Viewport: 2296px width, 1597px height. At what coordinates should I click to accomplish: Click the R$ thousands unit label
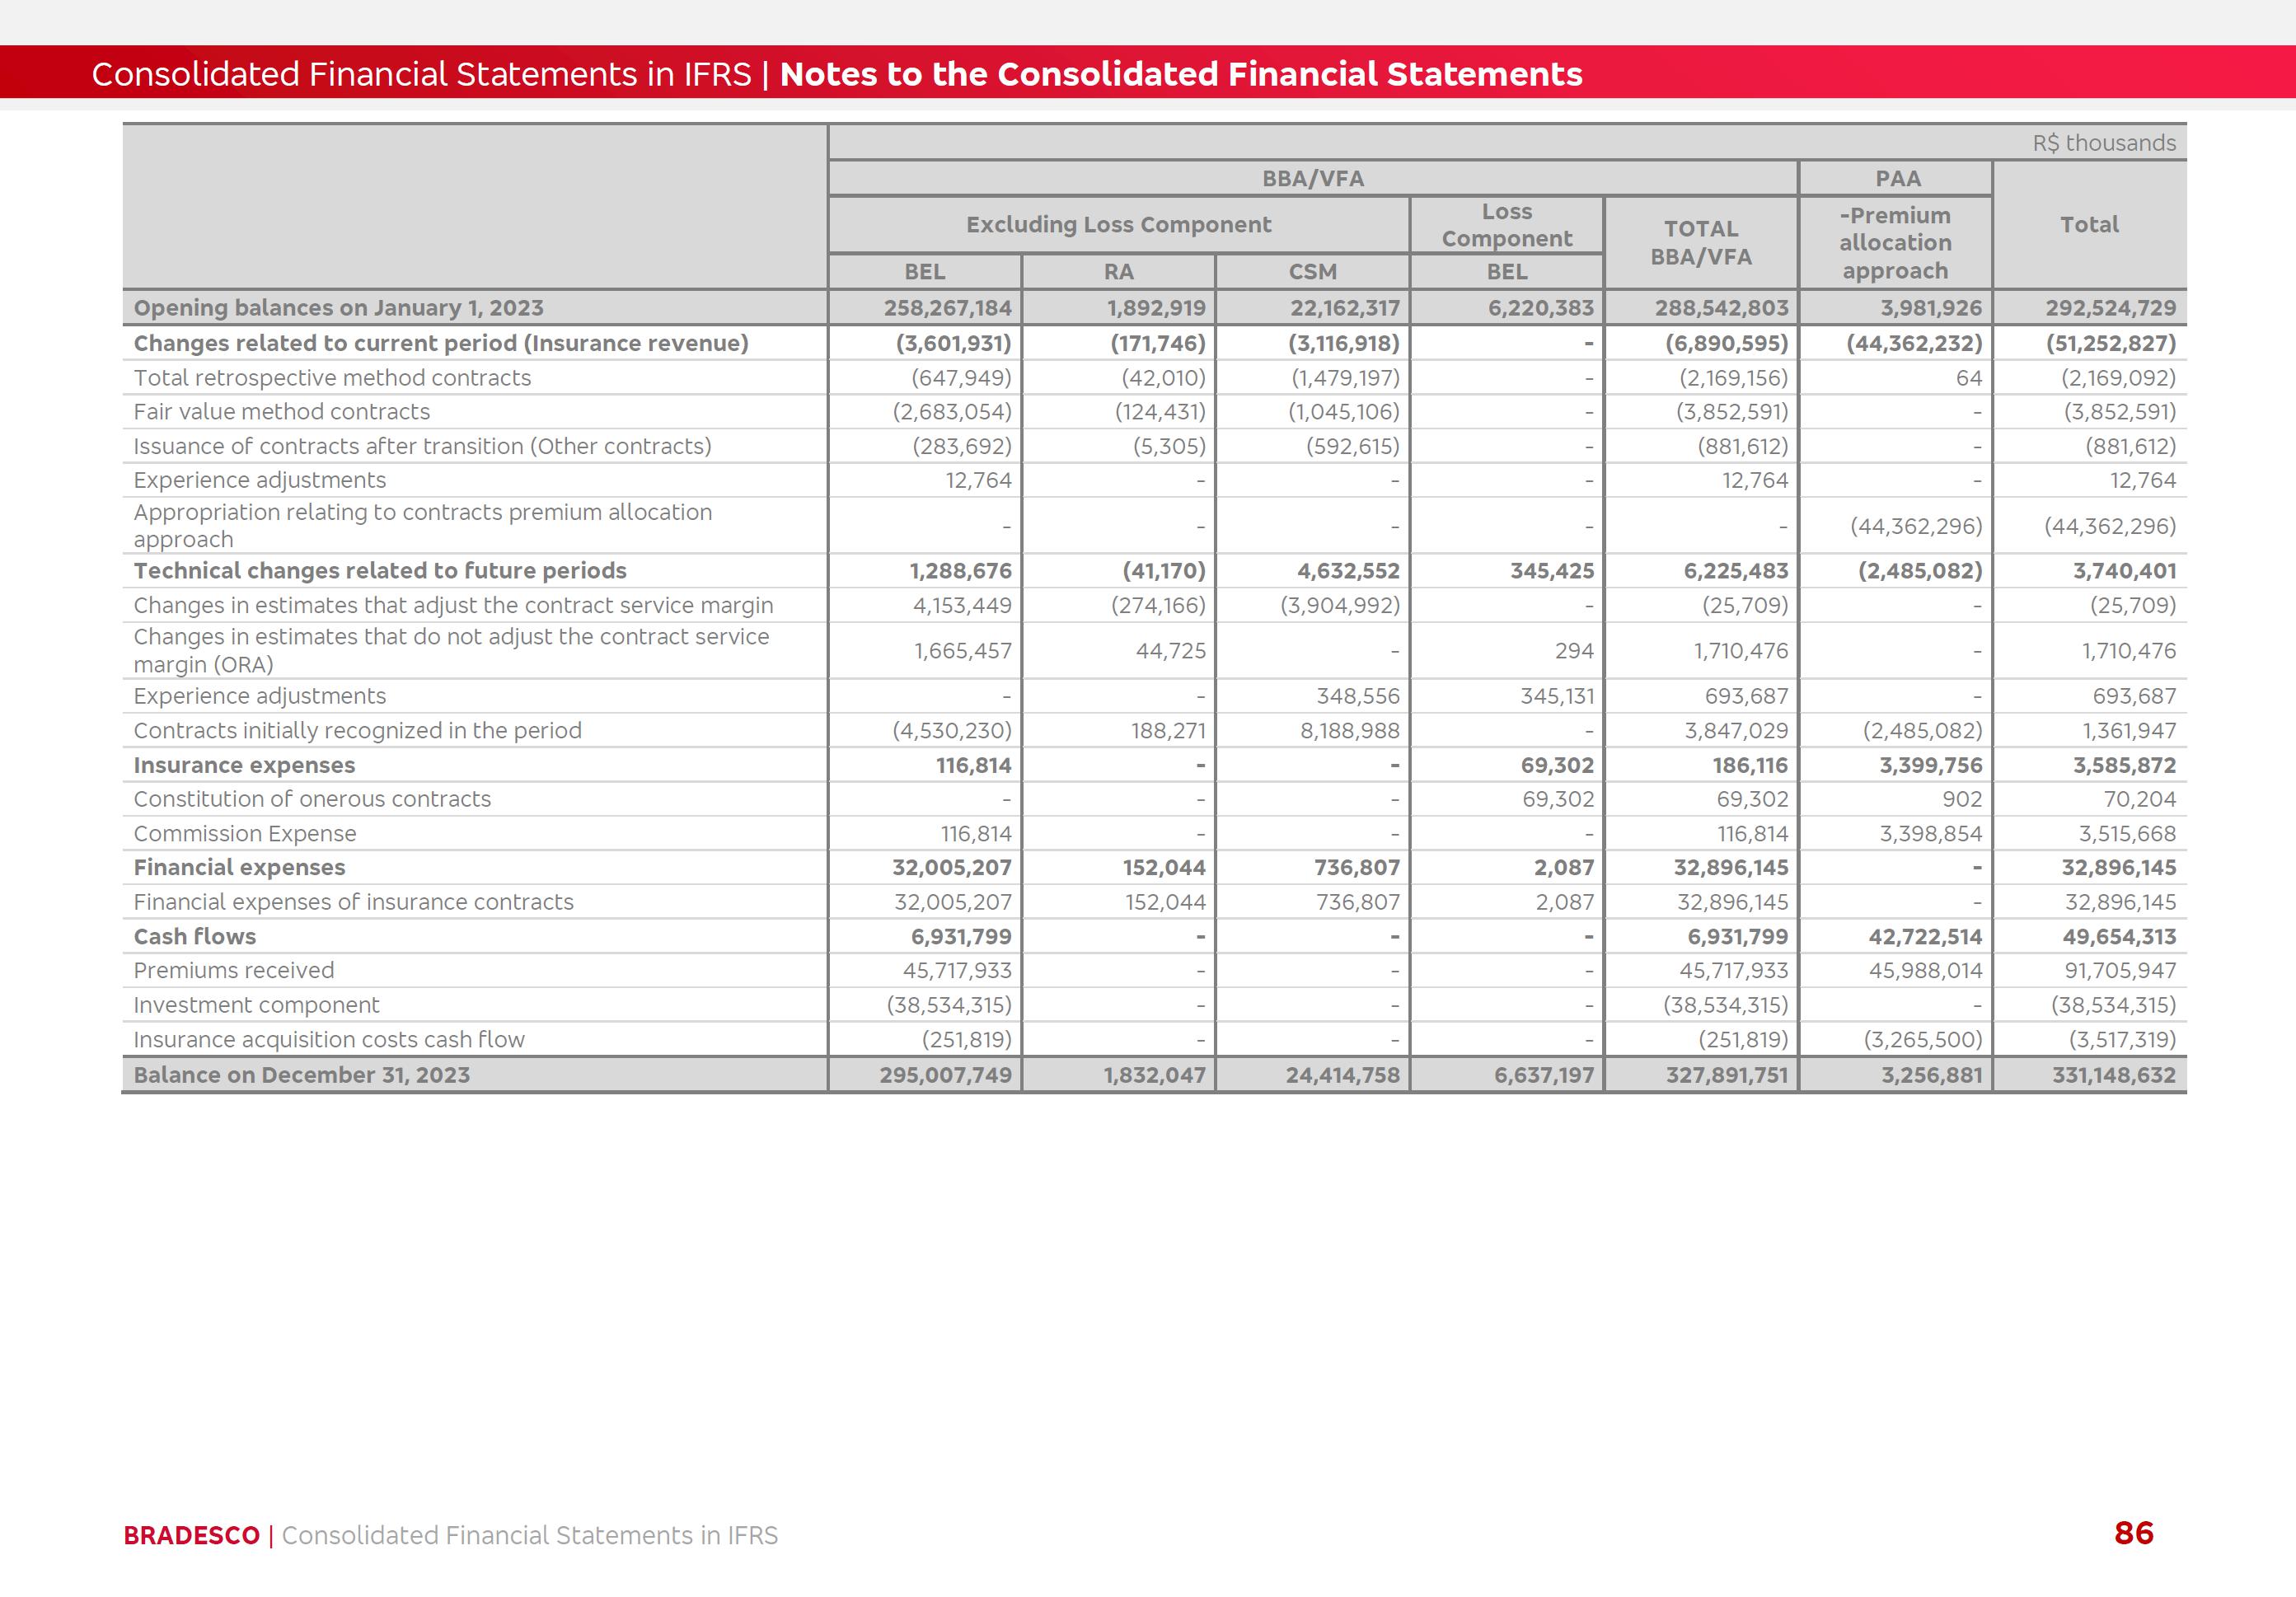click(x=2103, y=143)
